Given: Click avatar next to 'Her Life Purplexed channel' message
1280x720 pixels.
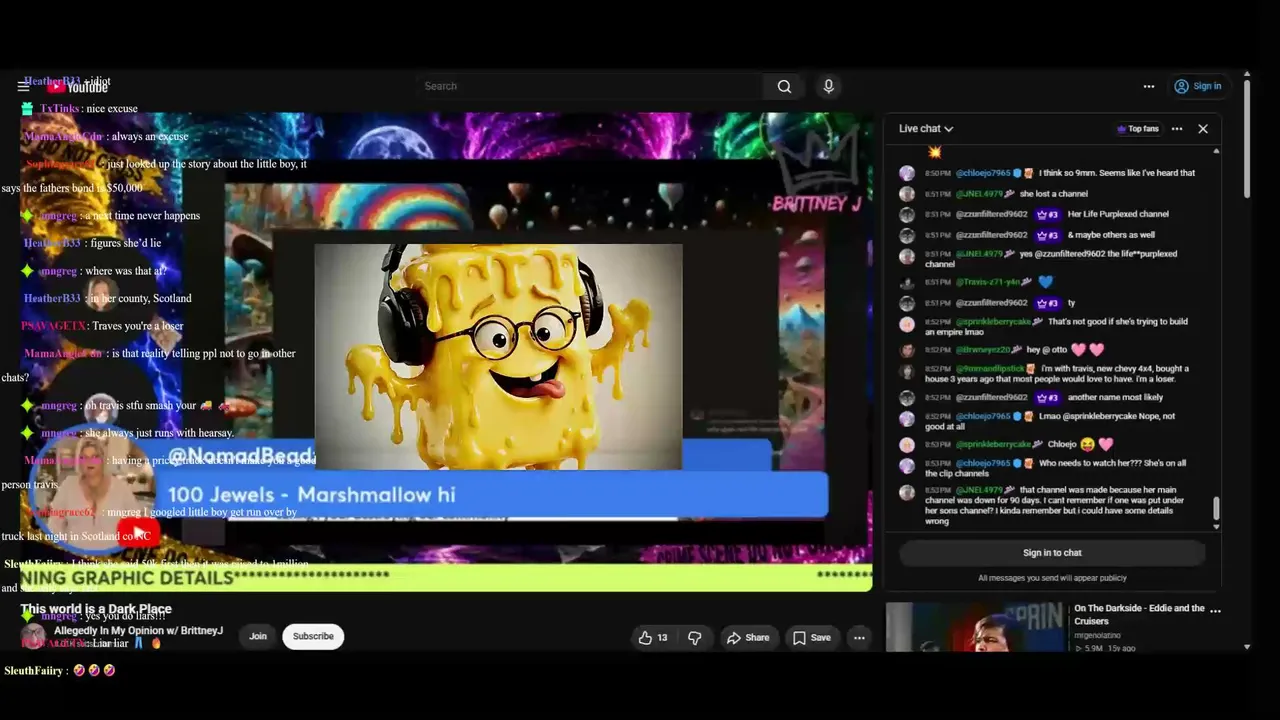Looking at the screenshot, I should click(x=907, y=214).
